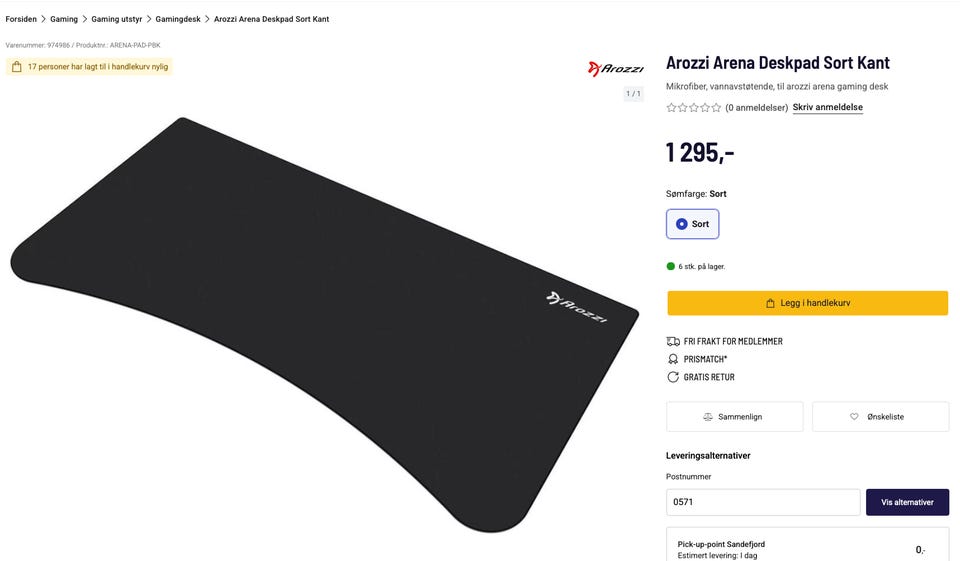Click the Sammenlign button
Viewport: 960px width, 561px height.
(x=734, y=417)
